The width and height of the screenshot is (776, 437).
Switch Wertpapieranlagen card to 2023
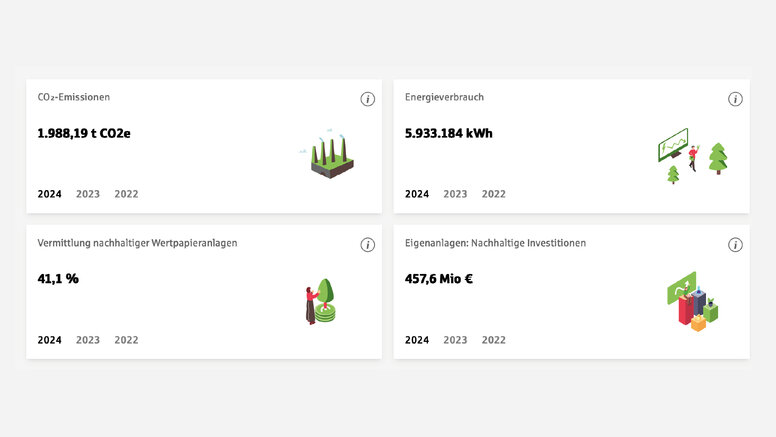point(88,340)
